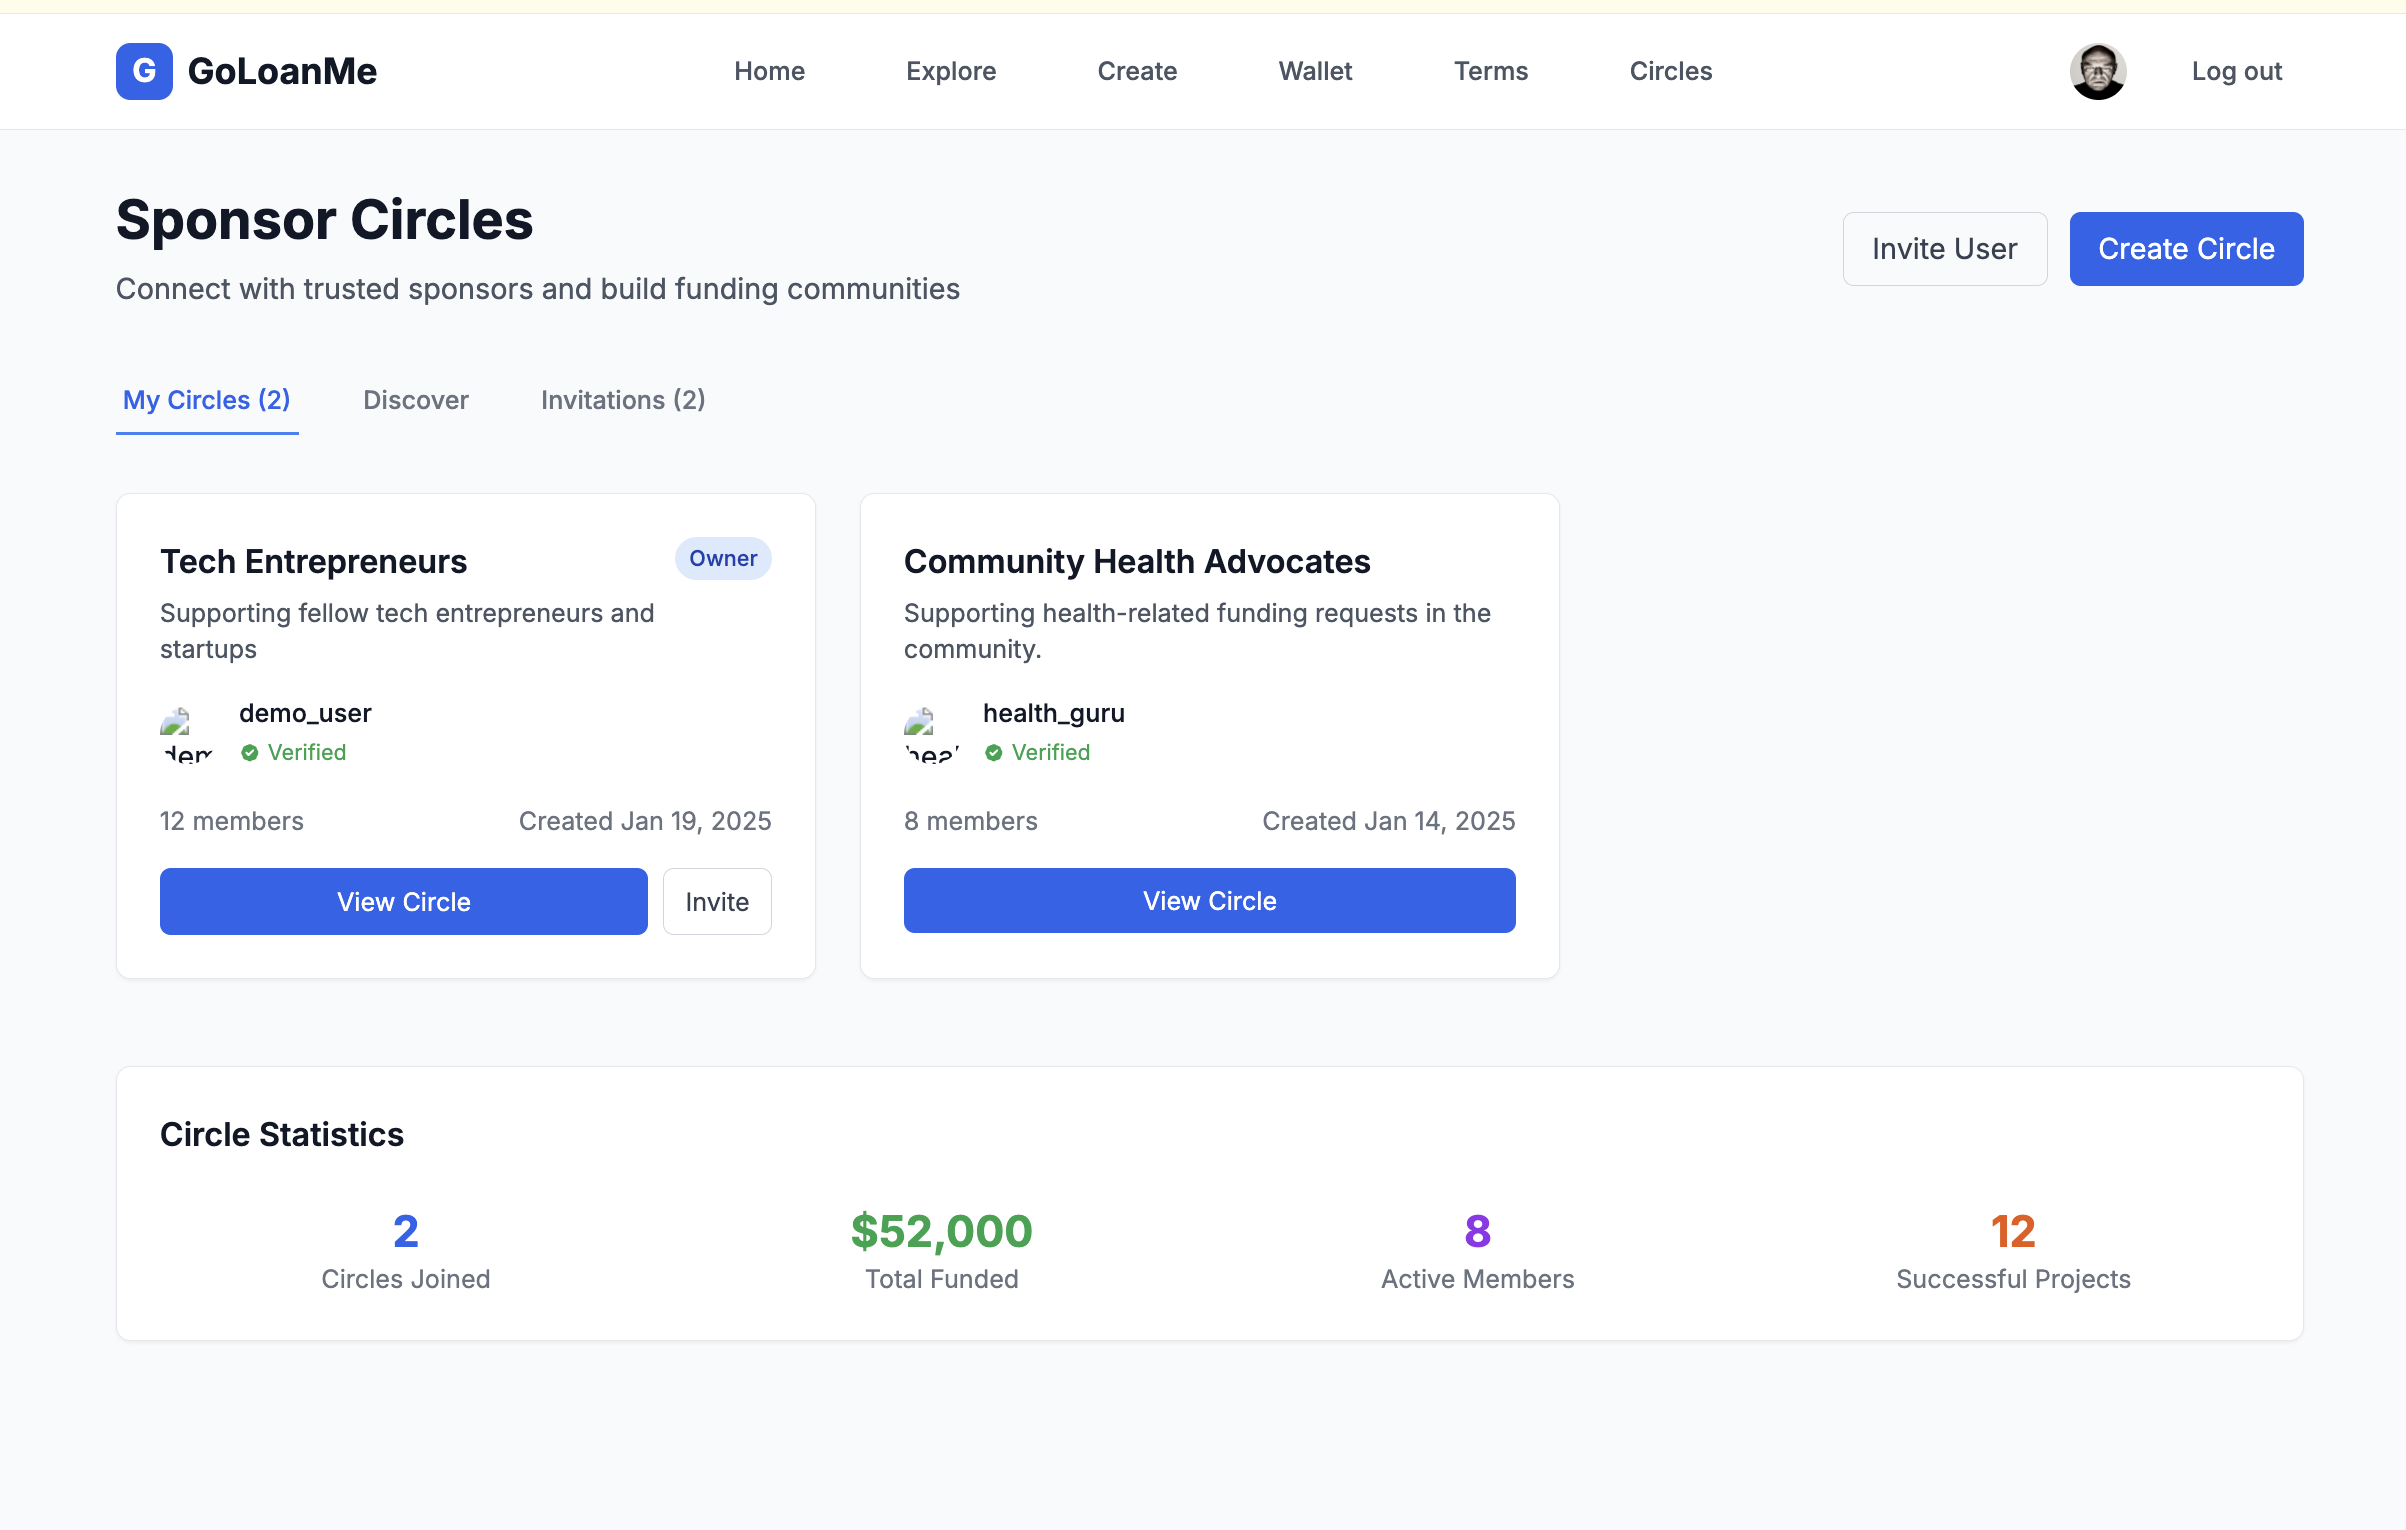
Task: Click Invite on the Tech Entrepreneurs card
Action: pos(717,901)
